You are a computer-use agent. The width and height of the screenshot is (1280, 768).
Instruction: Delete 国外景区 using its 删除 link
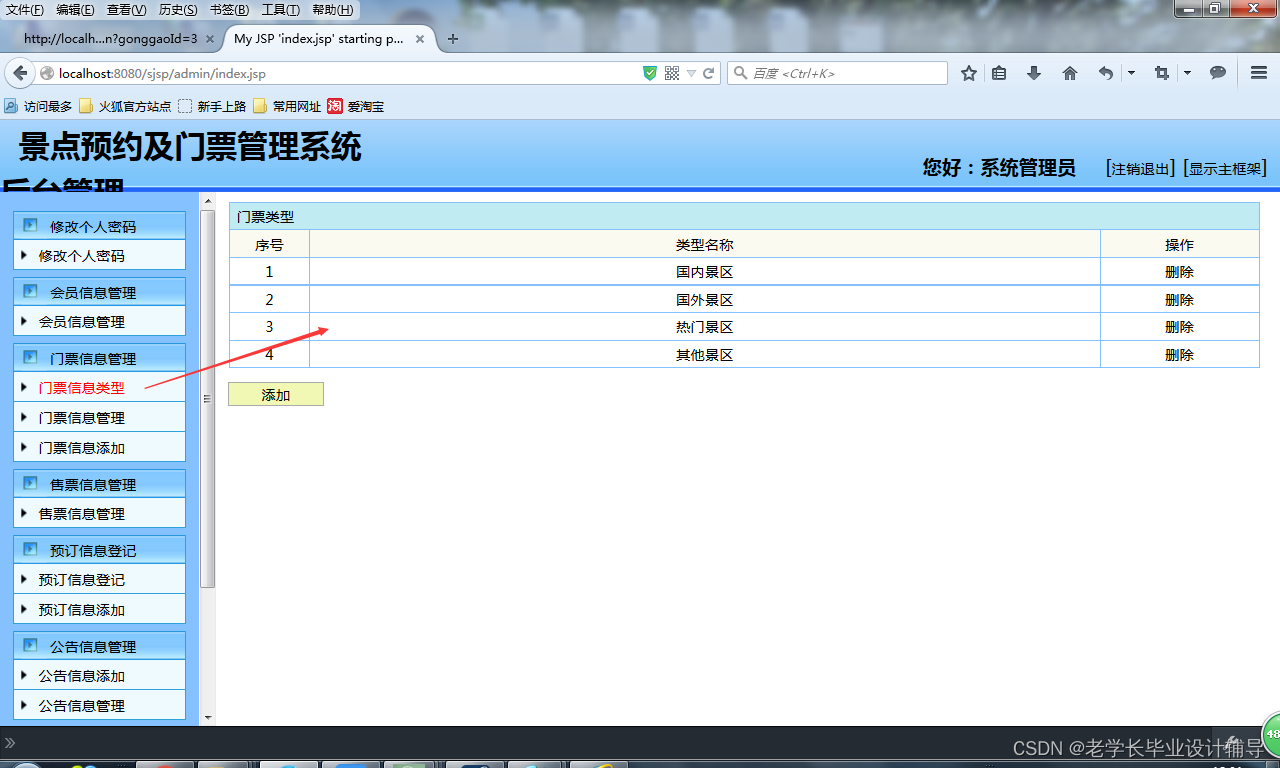click(x=1179, y=298)
